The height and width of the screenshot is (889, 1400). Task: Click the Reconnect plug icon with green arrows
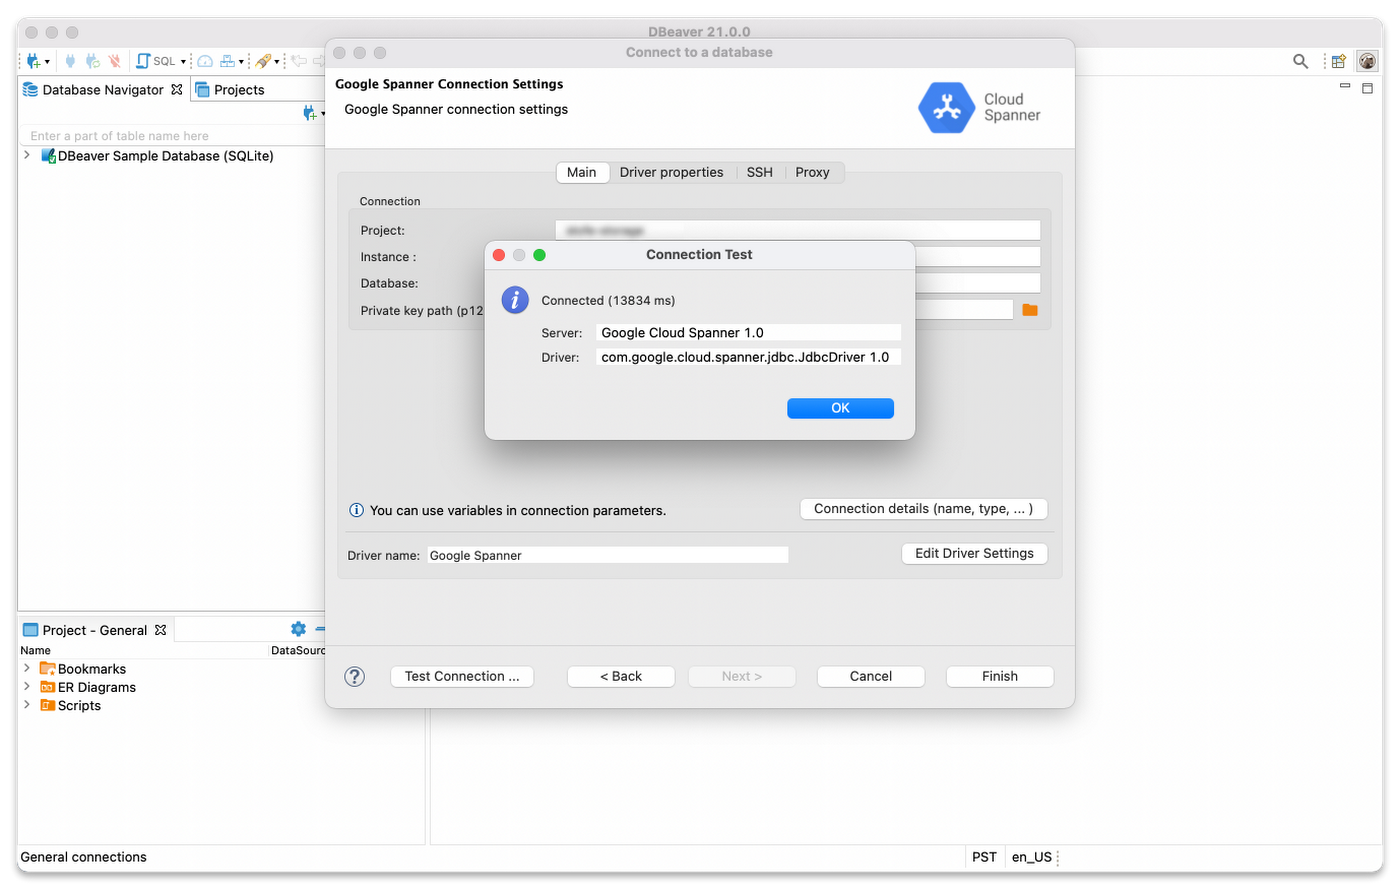93,61
